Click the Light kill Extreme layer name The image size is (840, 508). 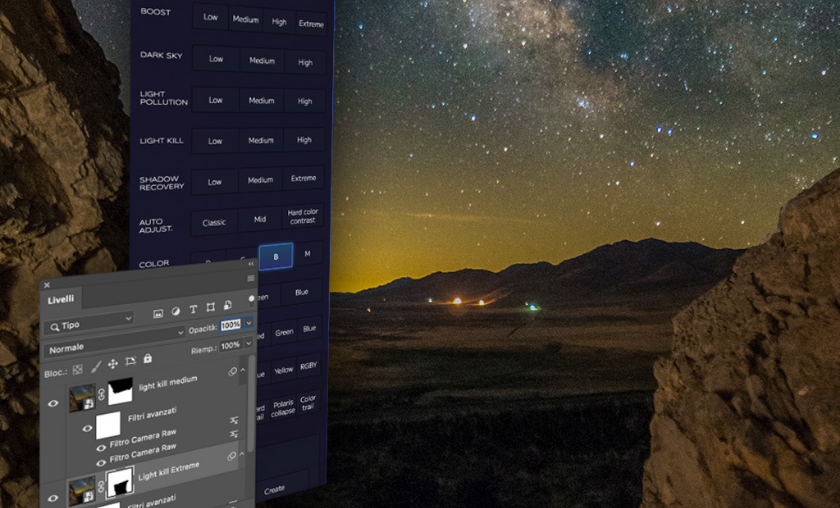[169, 471]
